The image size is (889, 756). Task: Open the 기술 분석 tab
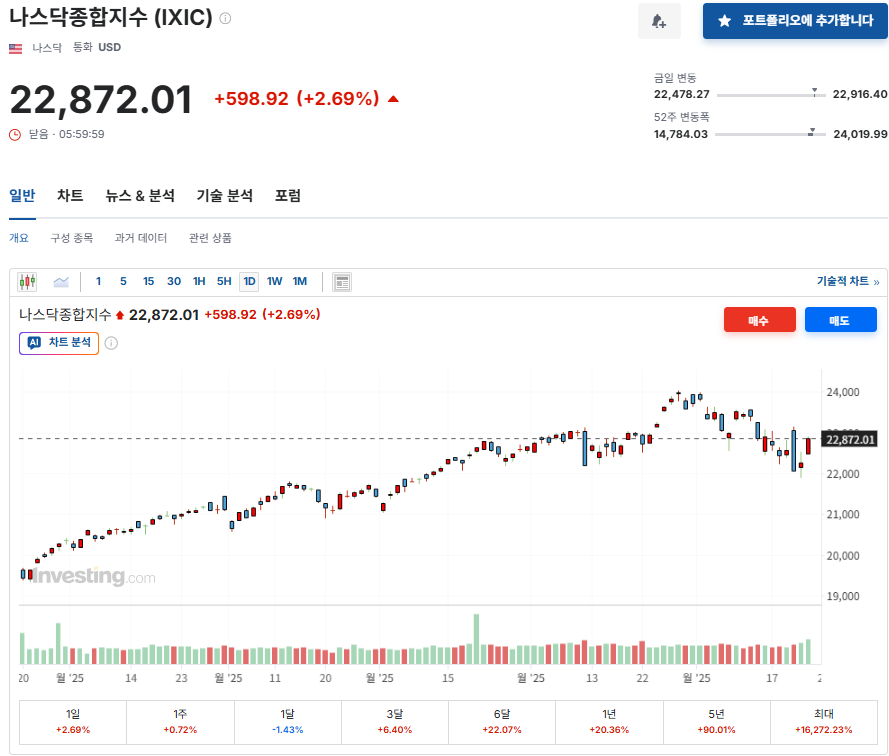[225, 196]
